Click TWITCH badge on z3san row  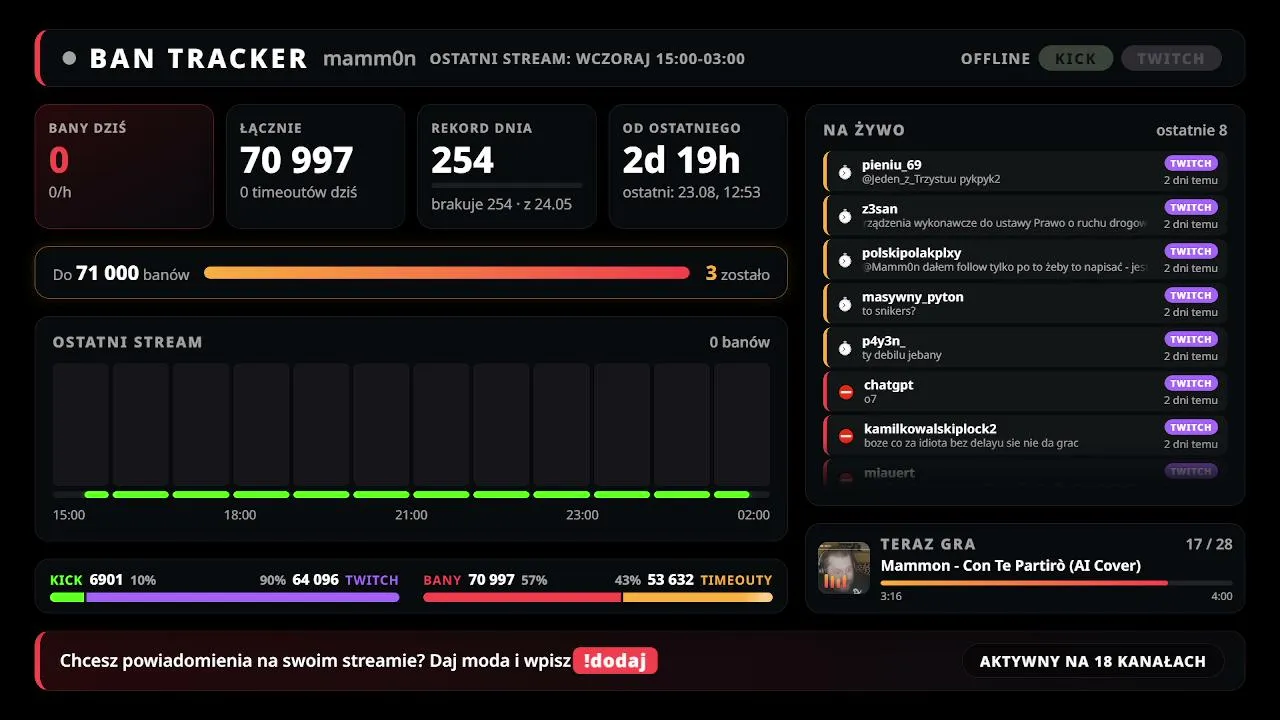pyautogui.click(x=1191, y=207)
